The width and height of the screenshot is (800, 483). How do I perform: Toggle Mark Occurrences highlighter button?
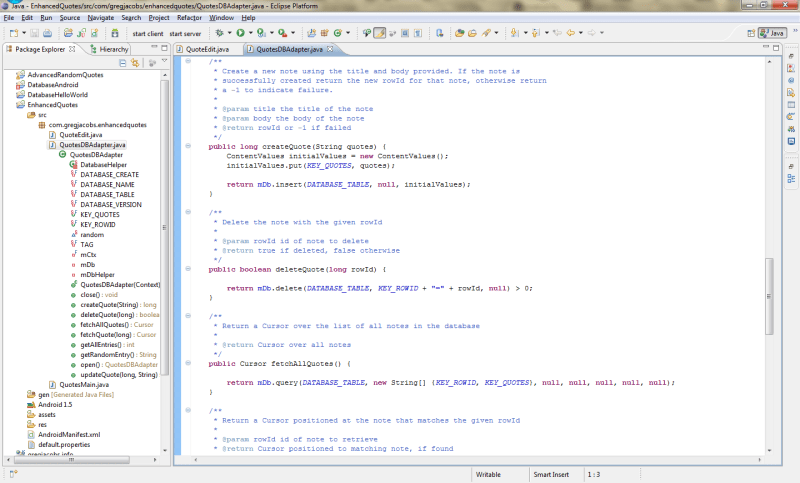[380, 33]
